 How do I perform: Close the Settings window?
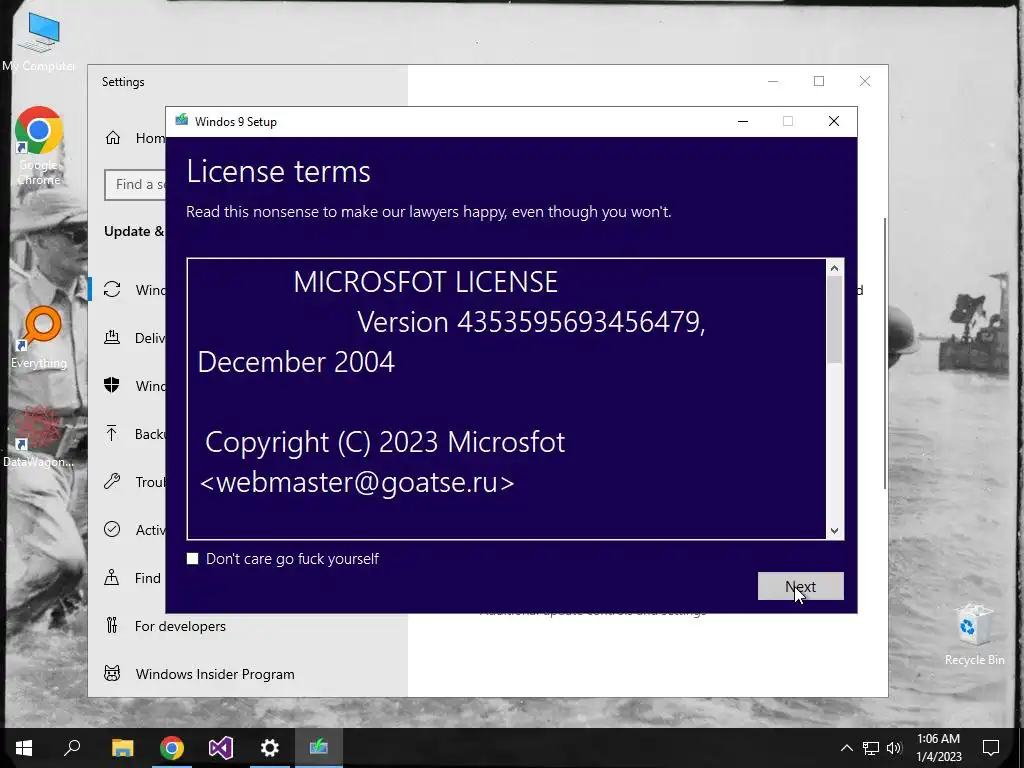865,81
